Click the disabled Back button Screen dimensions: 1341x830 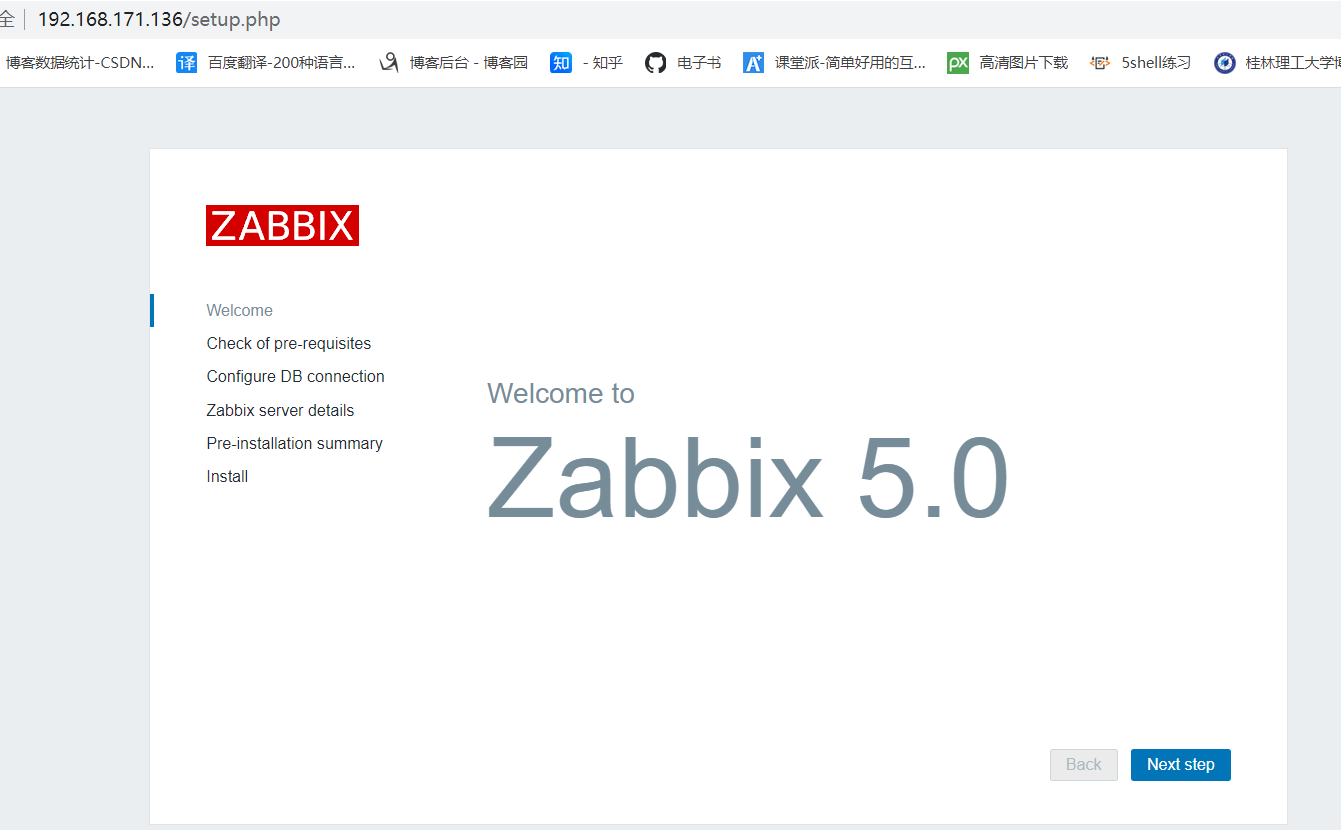click(x=1084, y=765)
